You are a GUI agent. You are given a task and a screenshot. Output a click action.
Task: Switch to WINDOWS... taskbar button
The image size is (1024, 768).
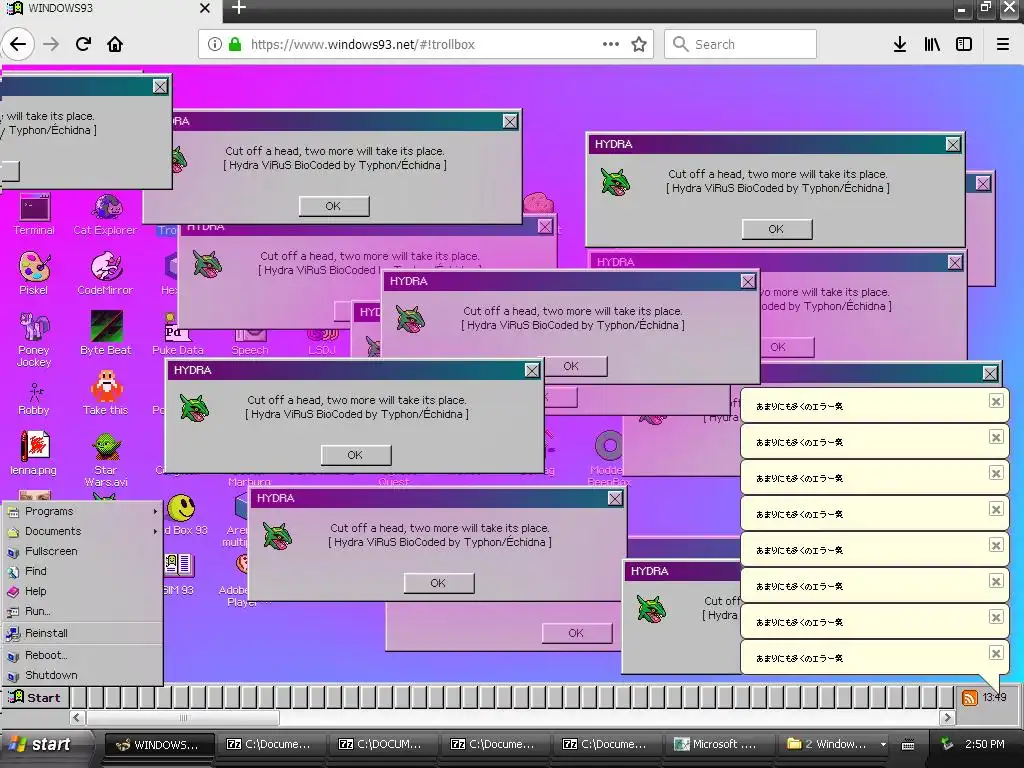point(160,744)
